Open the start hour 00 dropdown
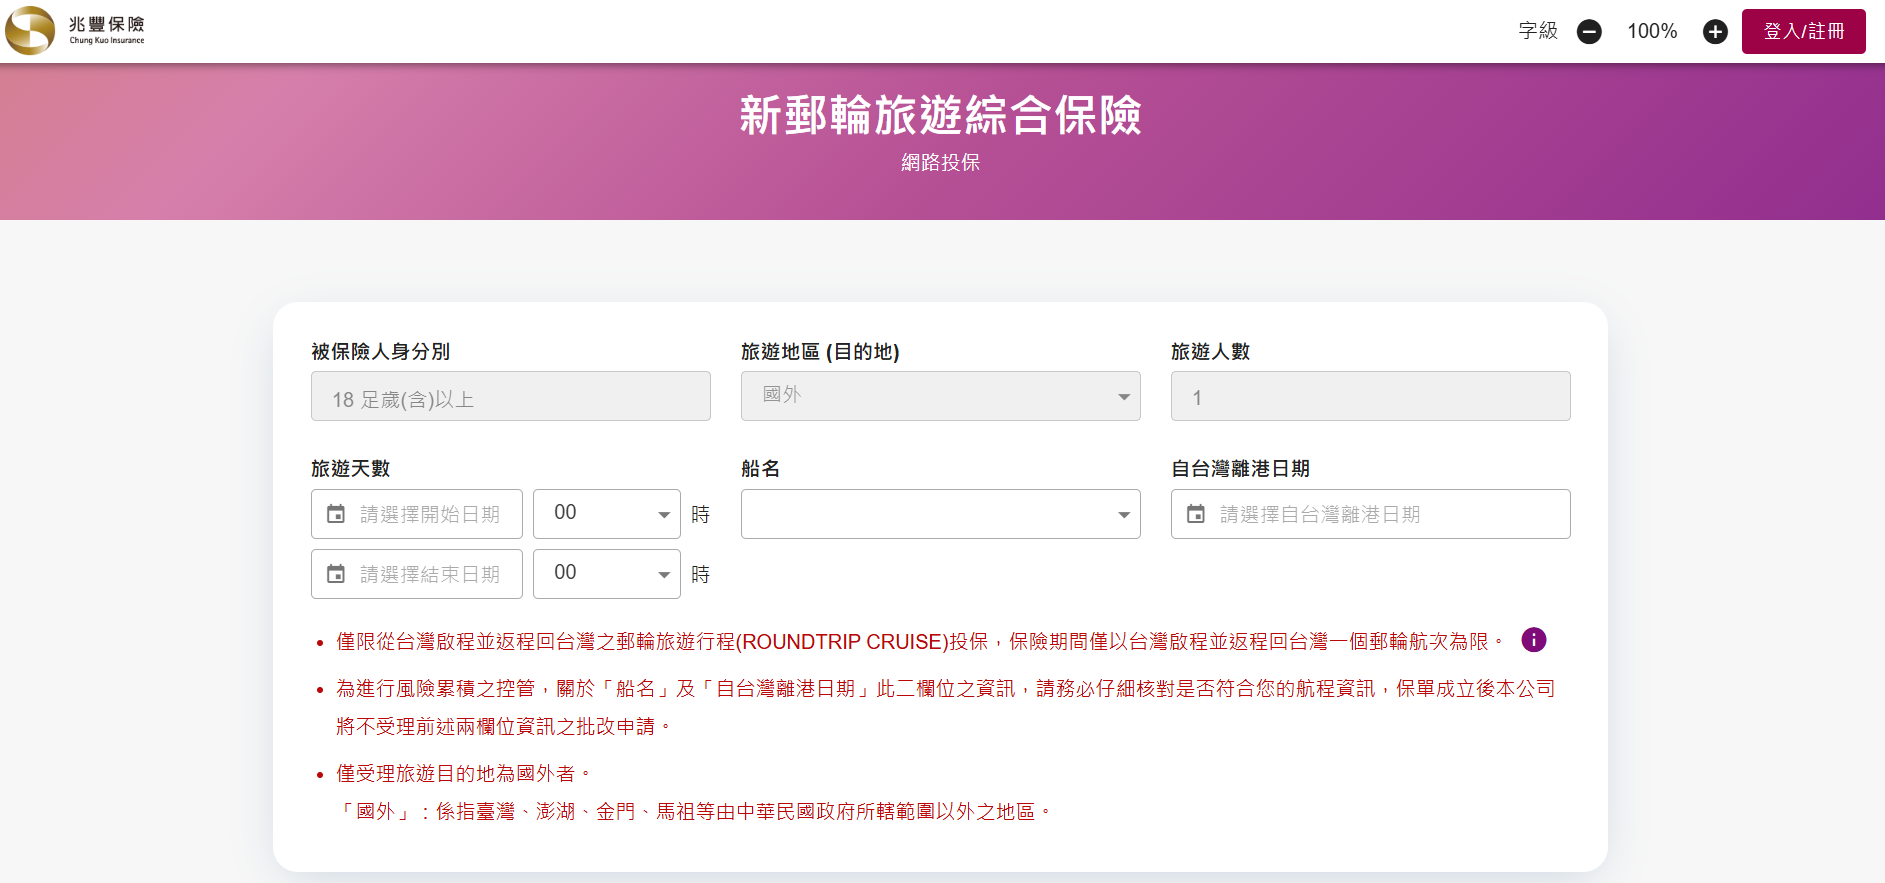Image resolution: width=1885 pixels, height=883 pixels. click(606, 514)
